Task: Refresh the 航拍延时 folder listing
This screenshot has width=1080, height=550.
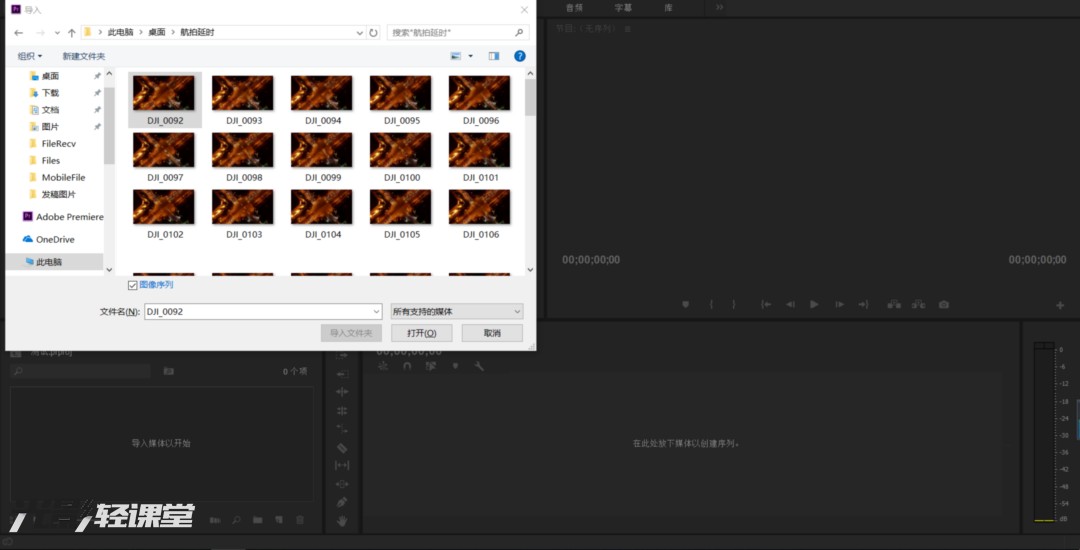Action: click(373, 33)
